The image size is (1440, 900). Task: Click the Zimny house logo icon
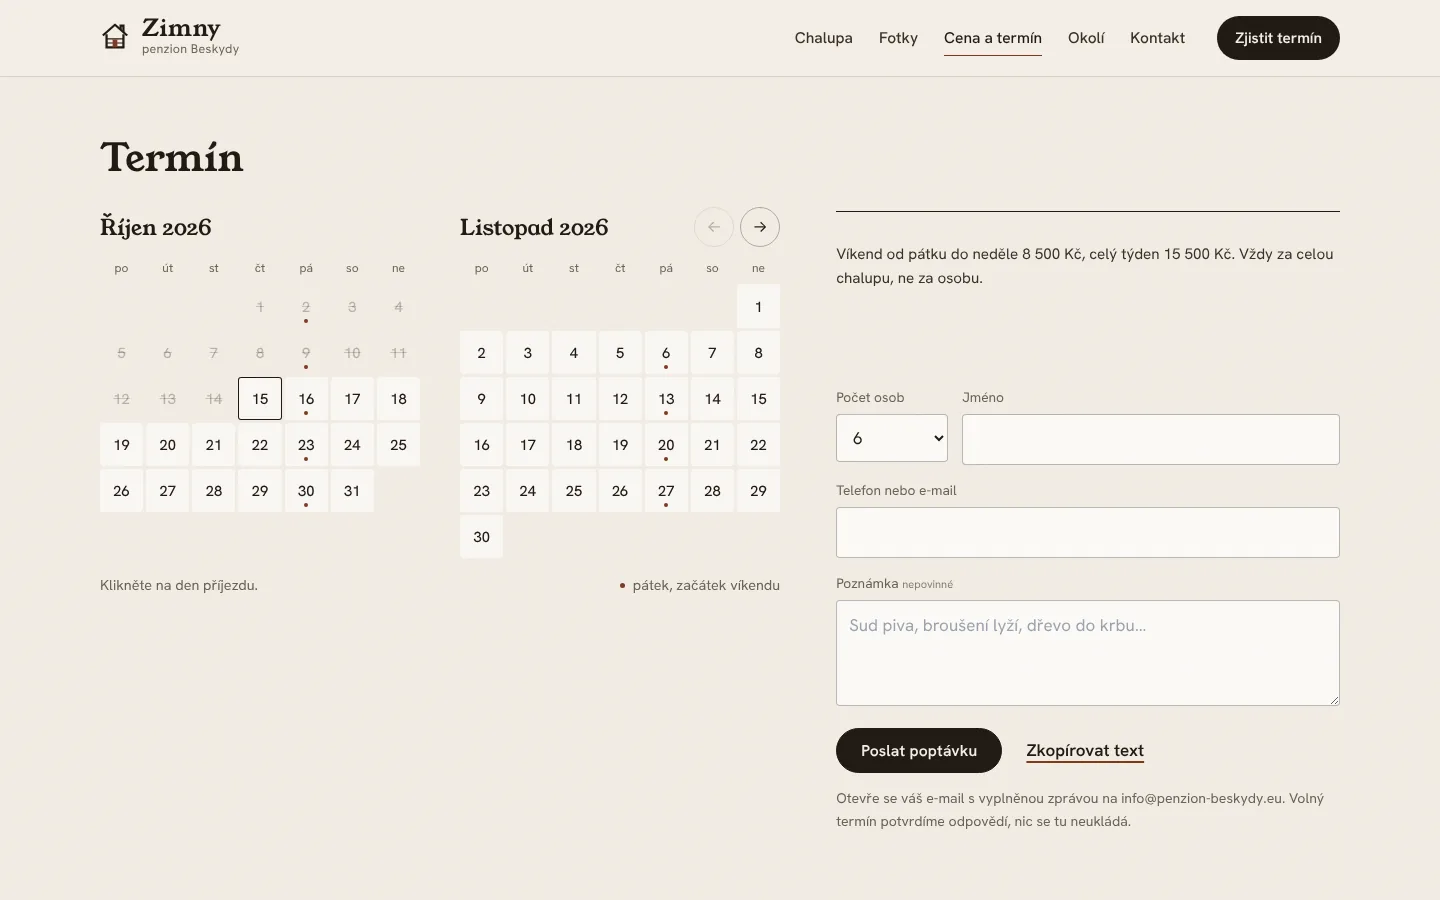(115, 37)
